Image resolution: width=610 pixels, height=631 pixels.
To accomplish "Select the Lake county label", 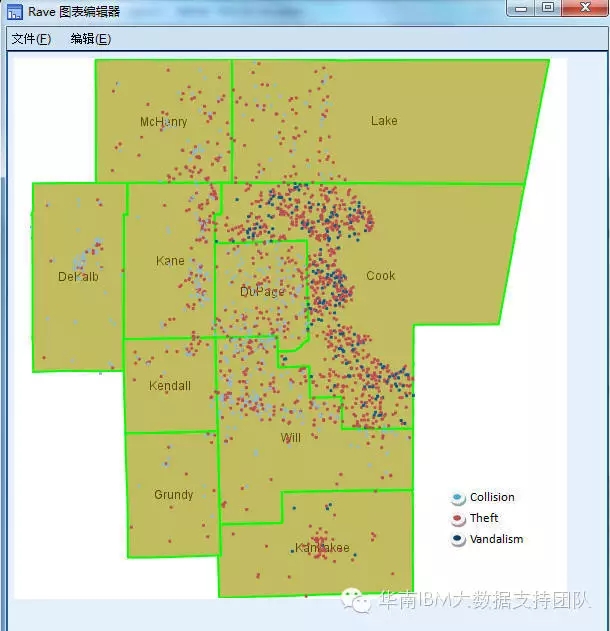I will coord(384,121).
